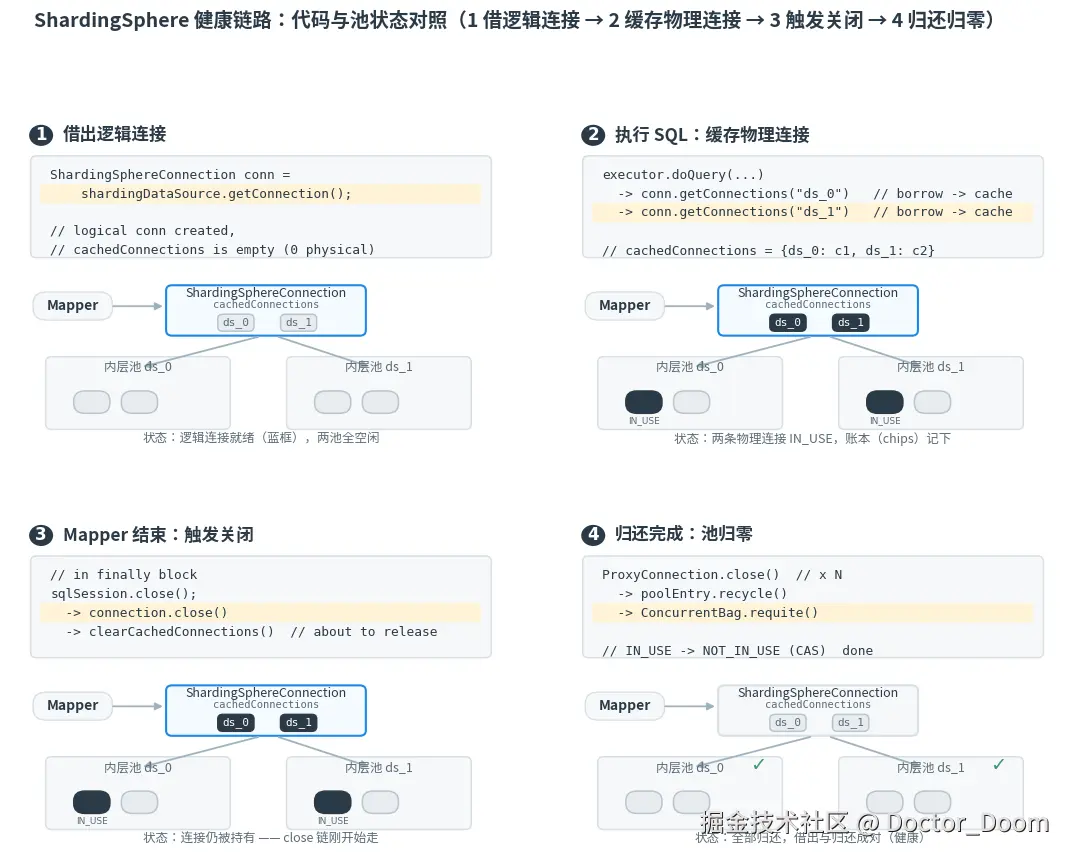Image resolution: width=1074 pixels, height=860 pixels.
Task: Select the gray ds_0 chip in step 4 diagram
Action: [x=788, y=722]
